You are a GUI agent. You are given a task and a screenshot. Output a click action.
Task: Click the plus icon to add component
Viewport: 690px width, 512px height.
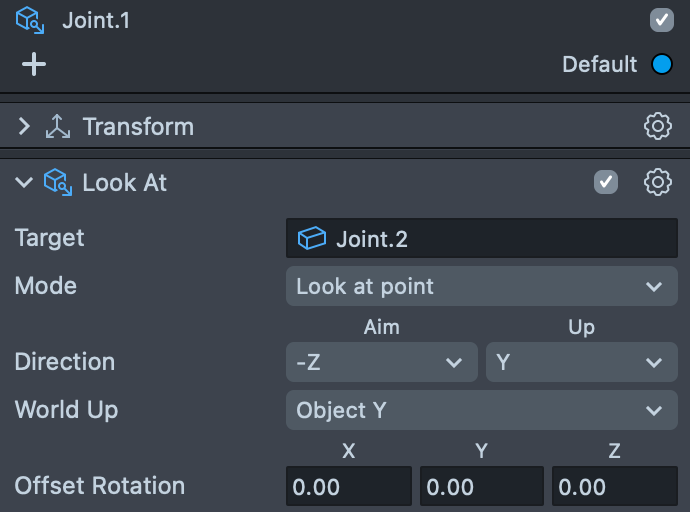pos(34,65)
